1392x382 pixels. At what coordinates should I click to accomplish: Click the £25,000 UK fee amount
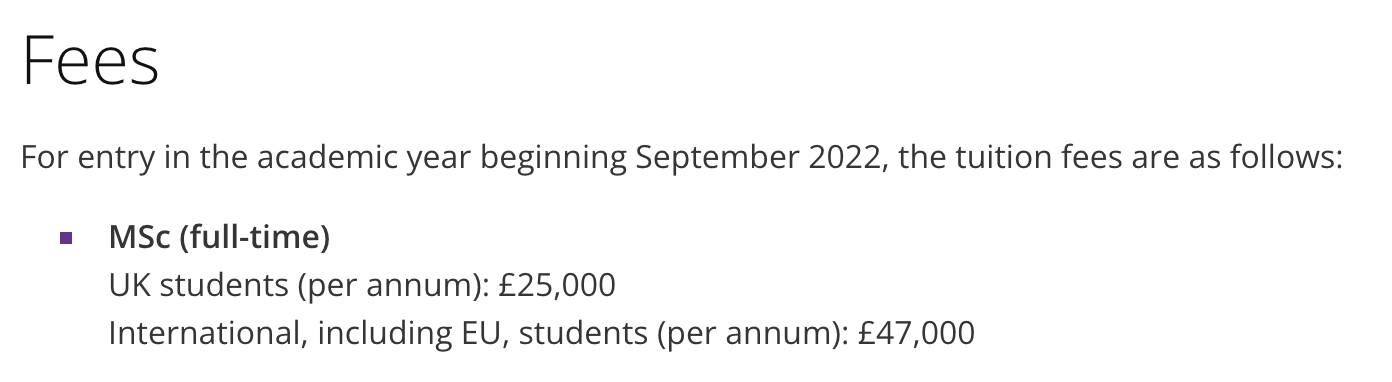pyautogui.click(x=557, y=286)
